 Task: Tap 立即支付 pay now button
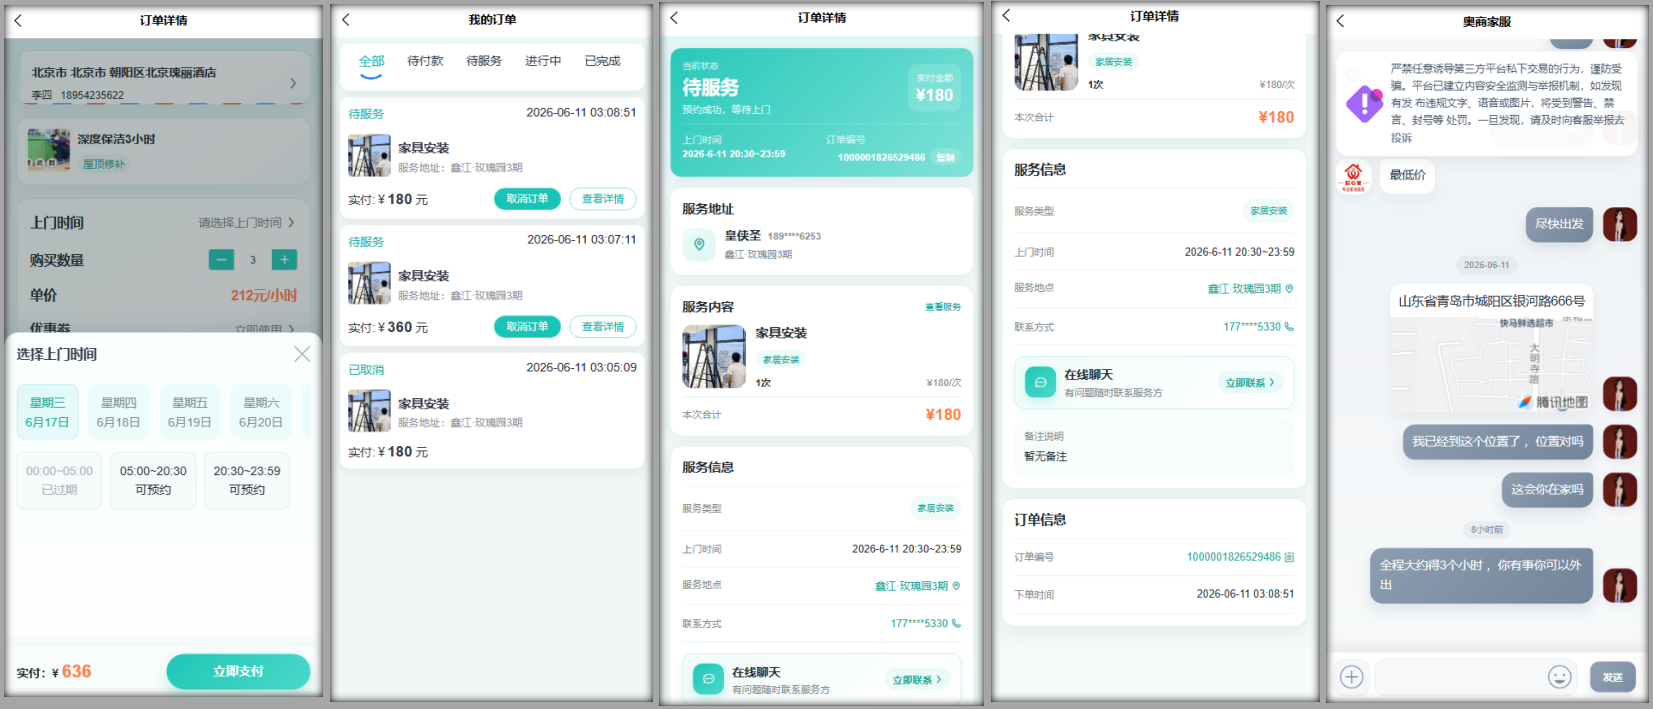238,671
